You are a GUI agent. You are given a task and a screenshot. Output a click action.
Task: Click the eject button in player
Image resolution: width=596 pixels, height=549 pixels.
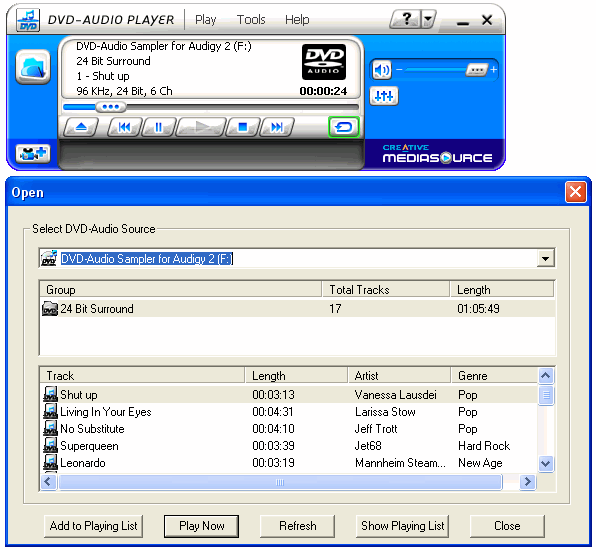[81, 127]
